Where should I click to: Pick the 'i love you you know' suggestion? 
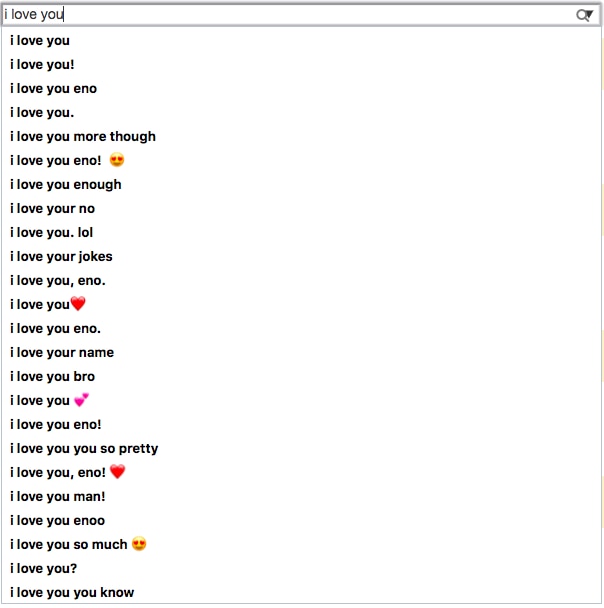(x=302, y=592)
